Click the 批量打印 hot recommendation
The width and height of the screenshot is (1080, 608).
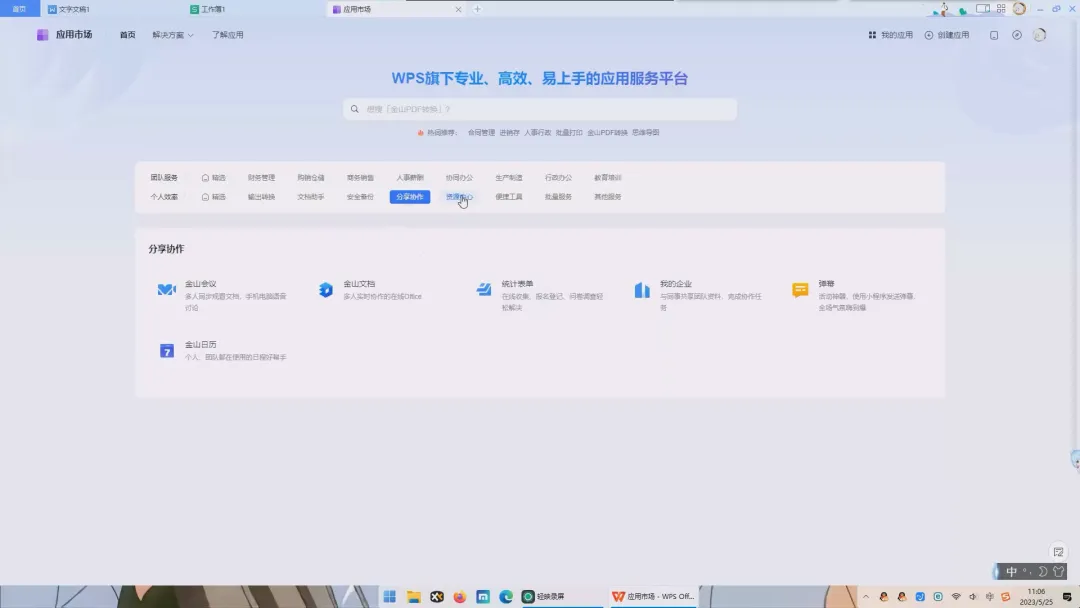tap(569, 133)
